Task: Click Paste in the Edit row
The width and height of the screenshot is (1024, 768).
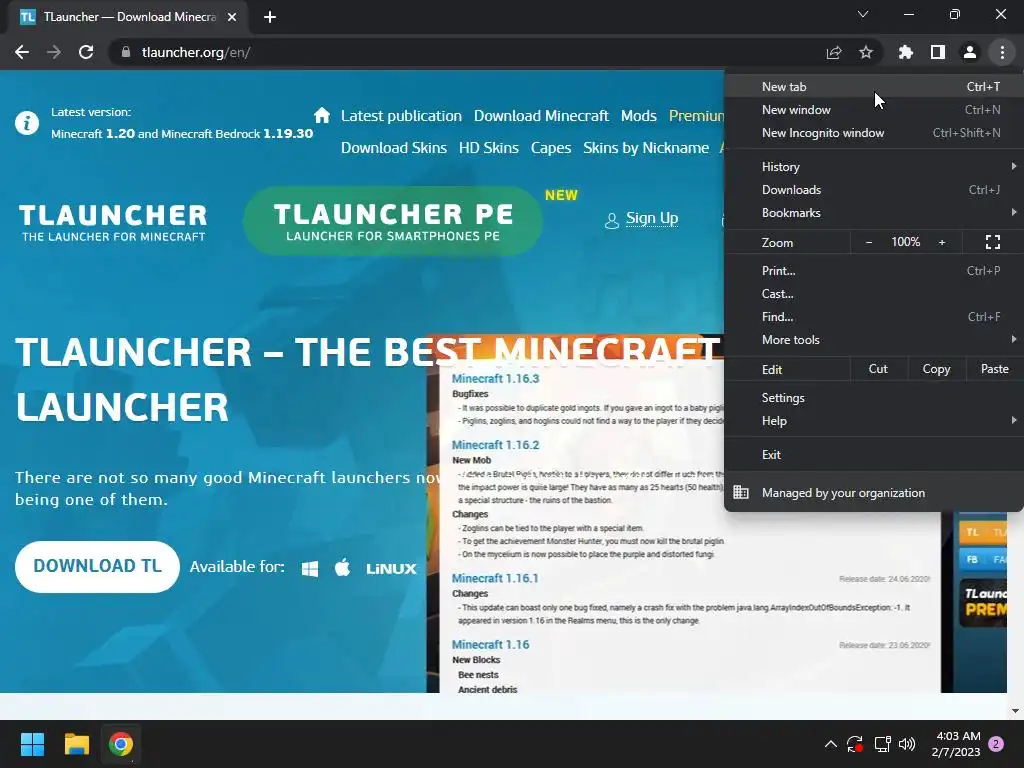Action: 995,369
